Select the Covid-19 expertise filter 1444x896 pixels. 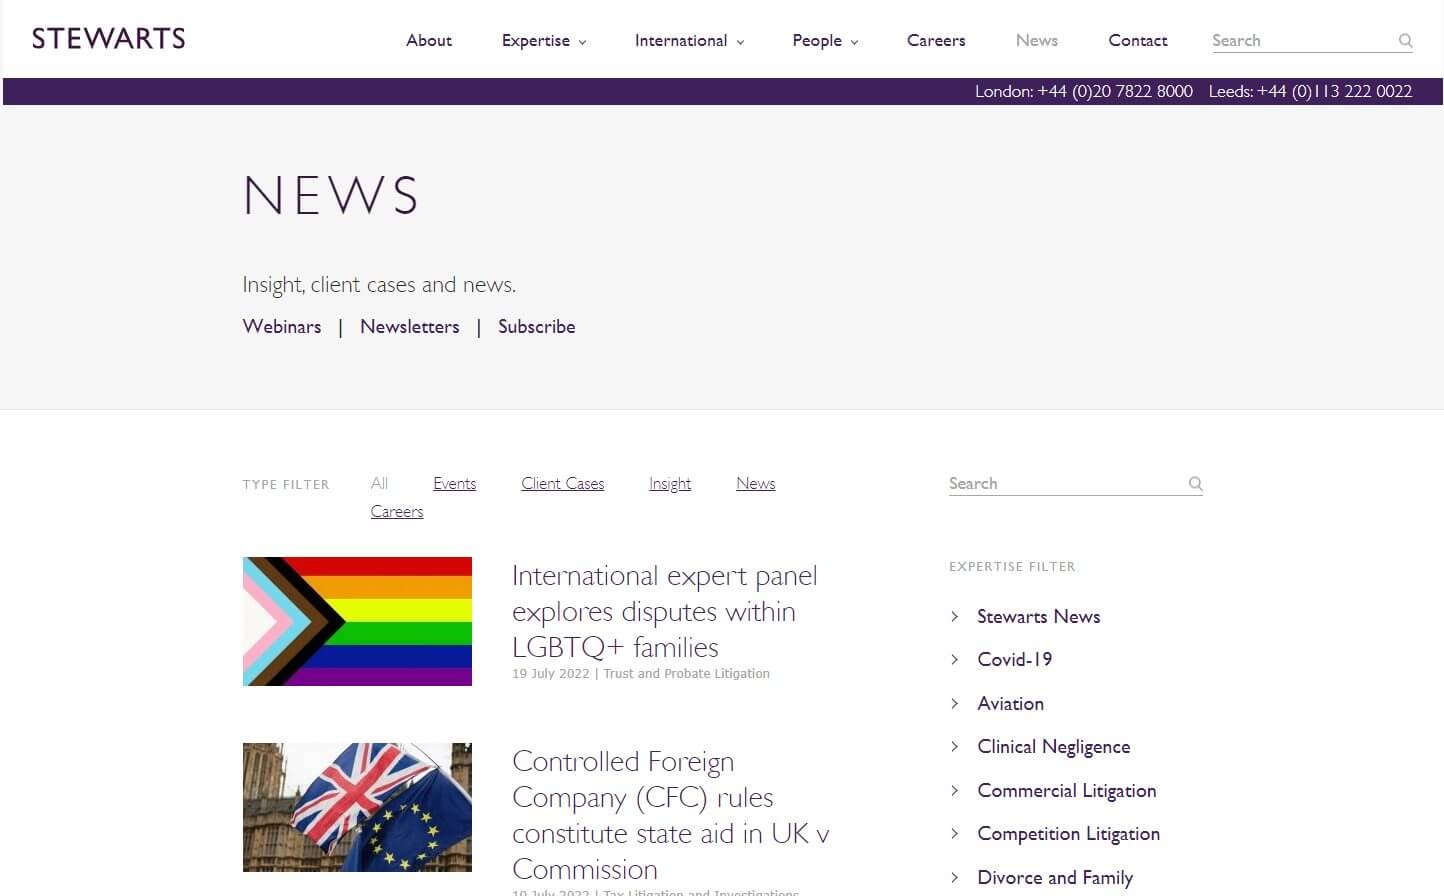tap(1015, 660)
